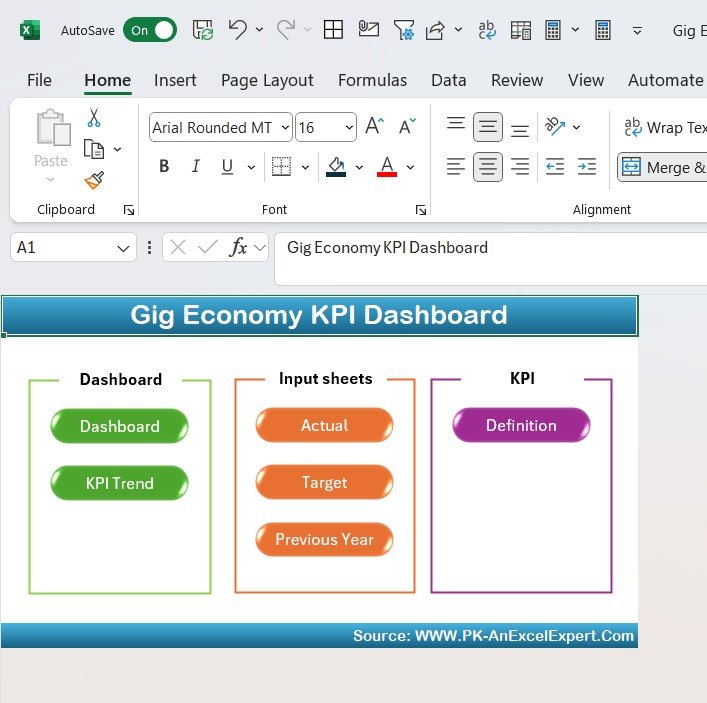Click the Redo arrow icon

click(x=286, y=30)
